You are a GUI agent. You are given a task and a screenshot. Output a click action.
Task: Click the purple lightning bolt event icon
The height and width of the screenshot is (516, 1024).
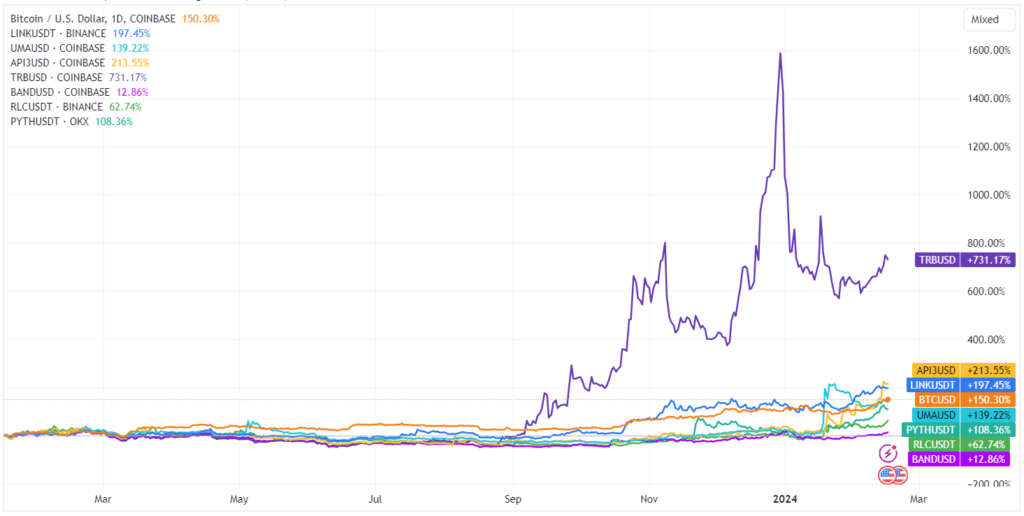[886, 452]
